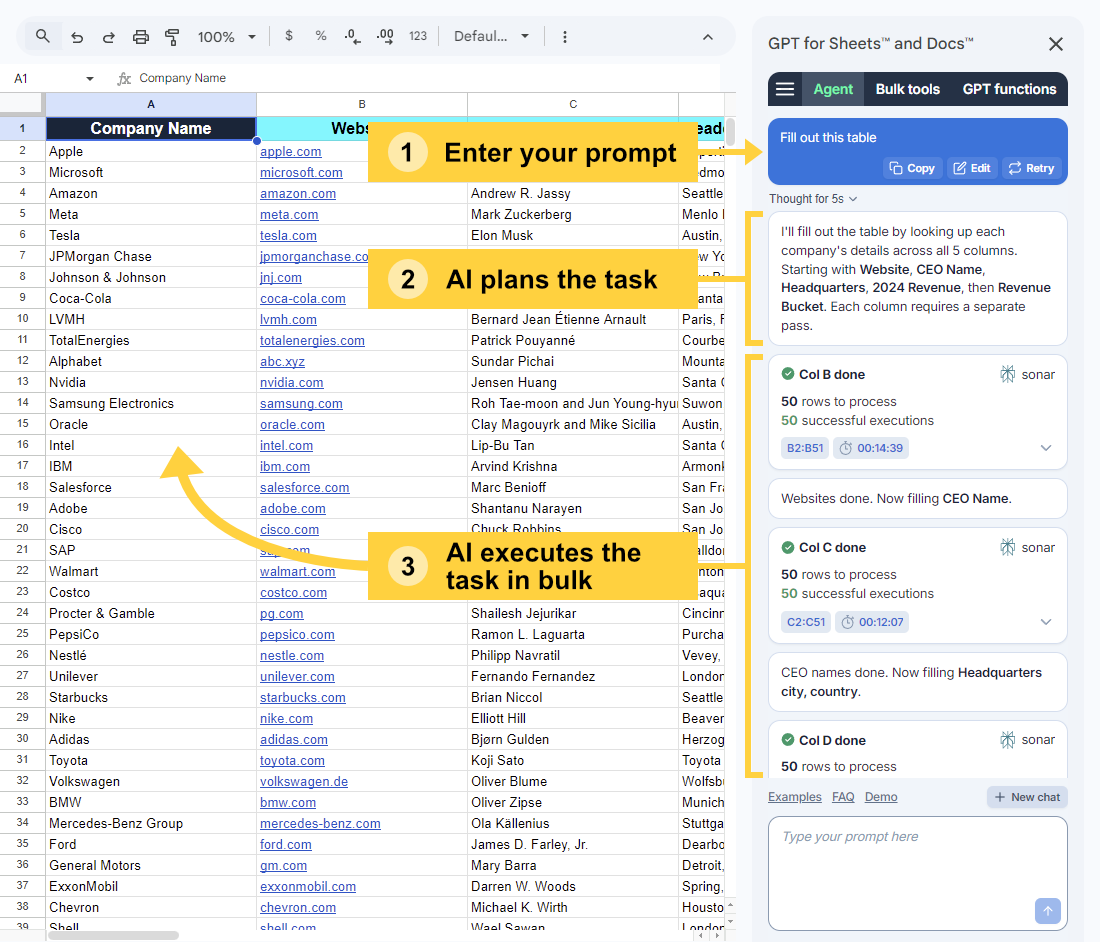
Task: Open the zoom level 100% dropdown
Action: click(x=226, y=36)
